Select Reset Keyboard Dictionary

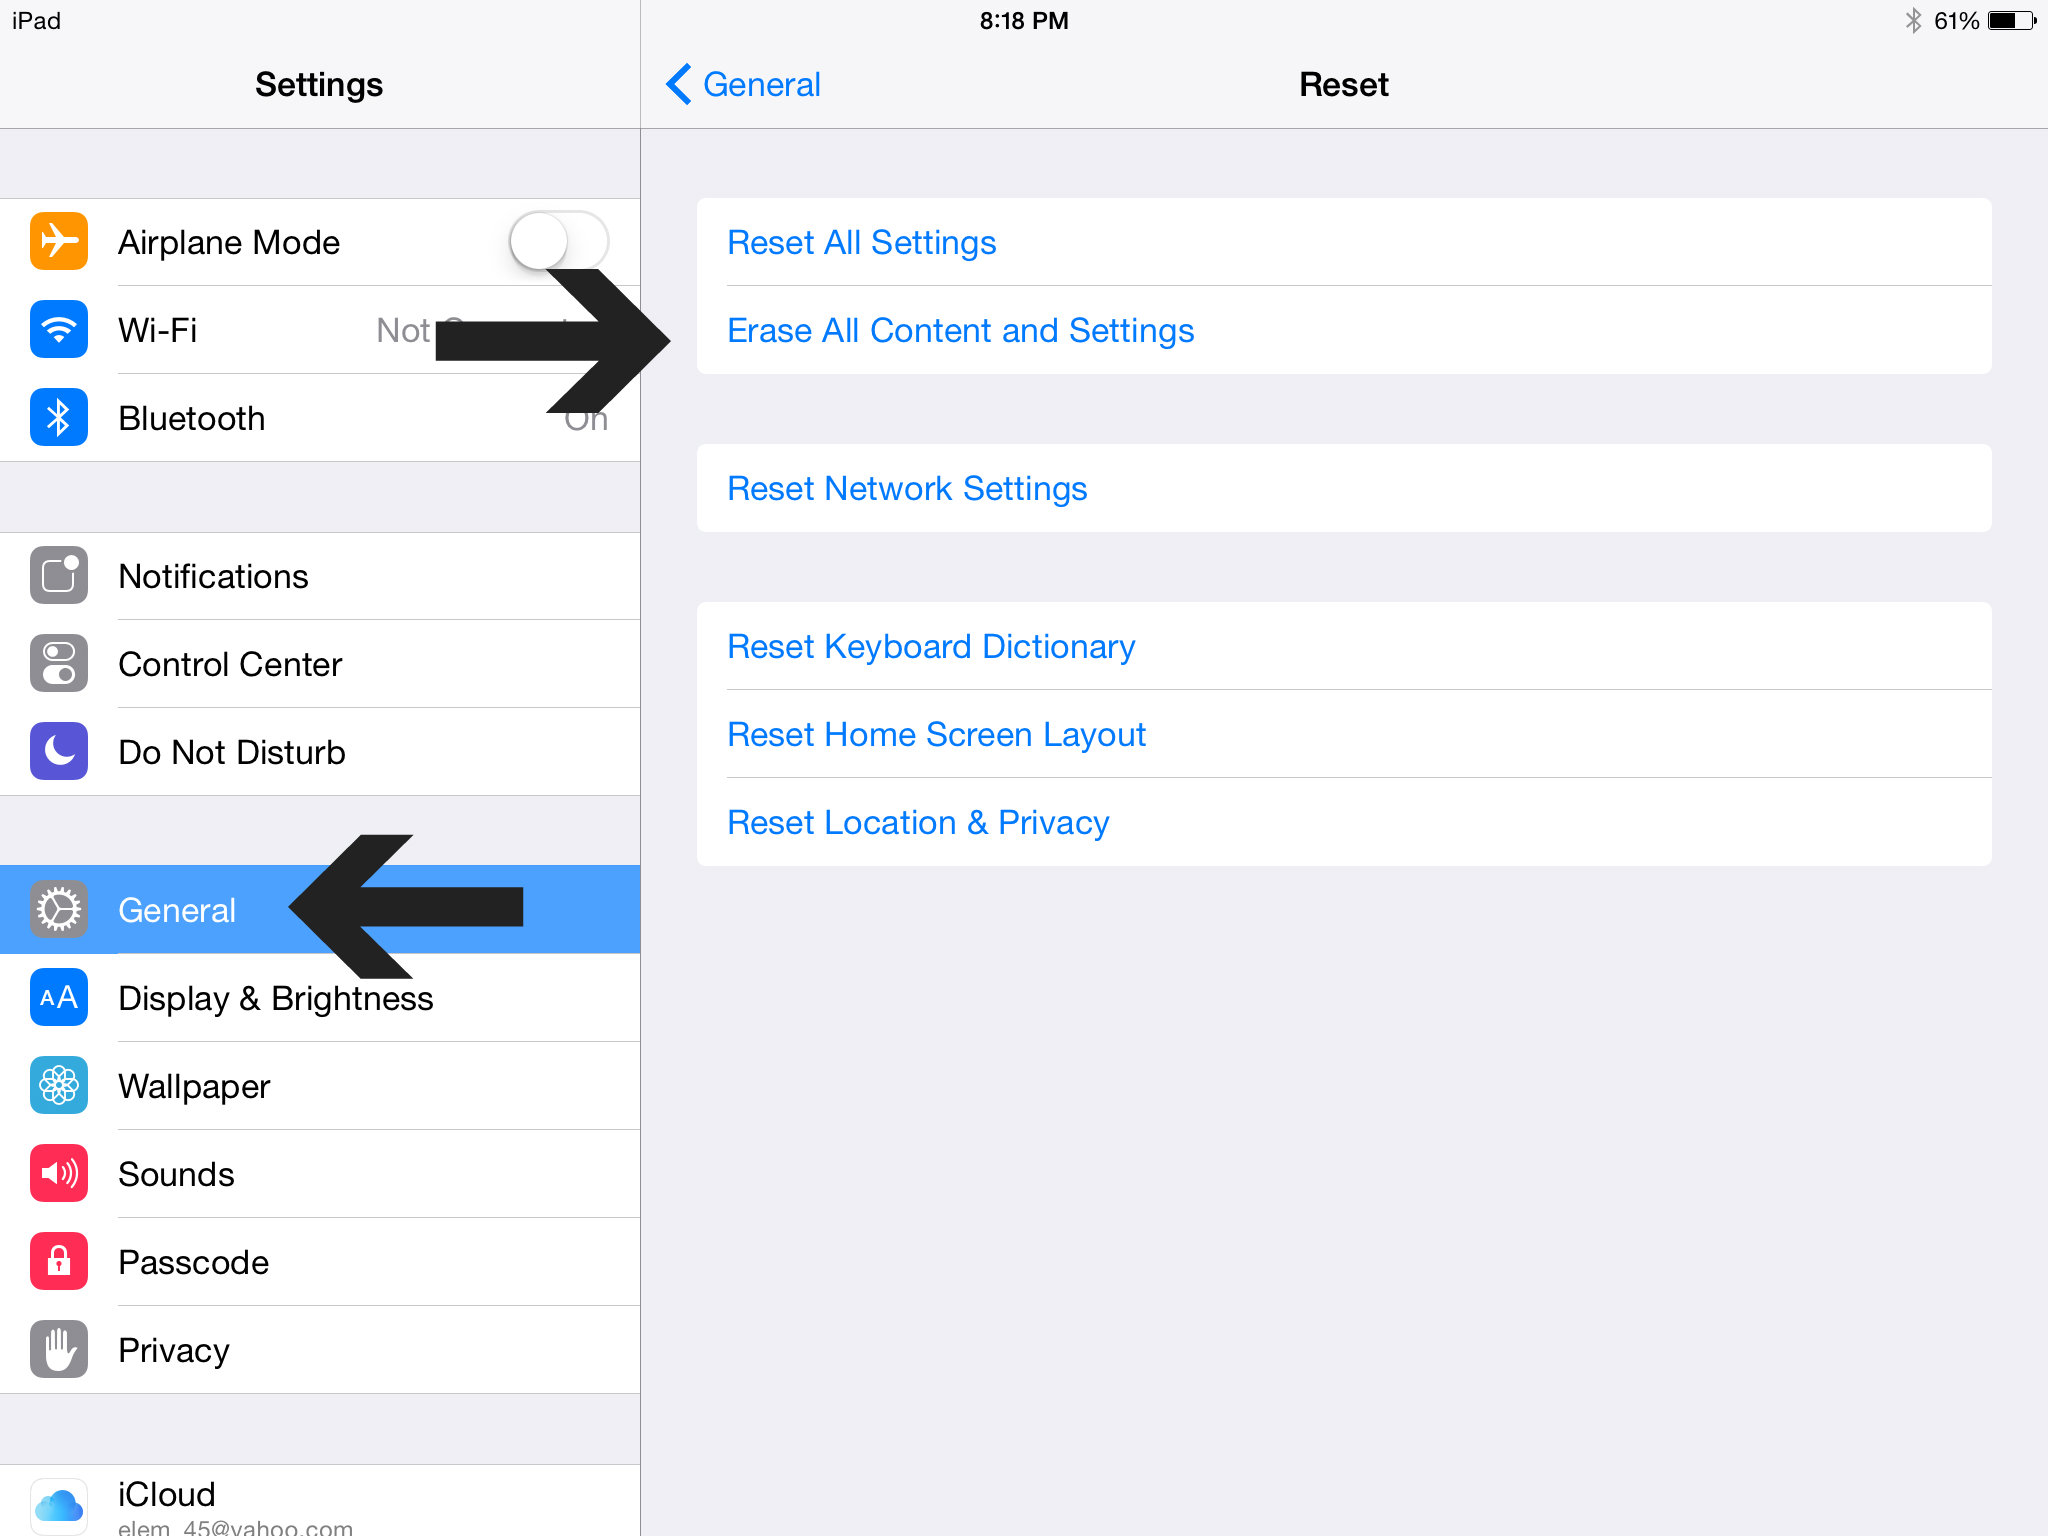tap(1344, 646)
